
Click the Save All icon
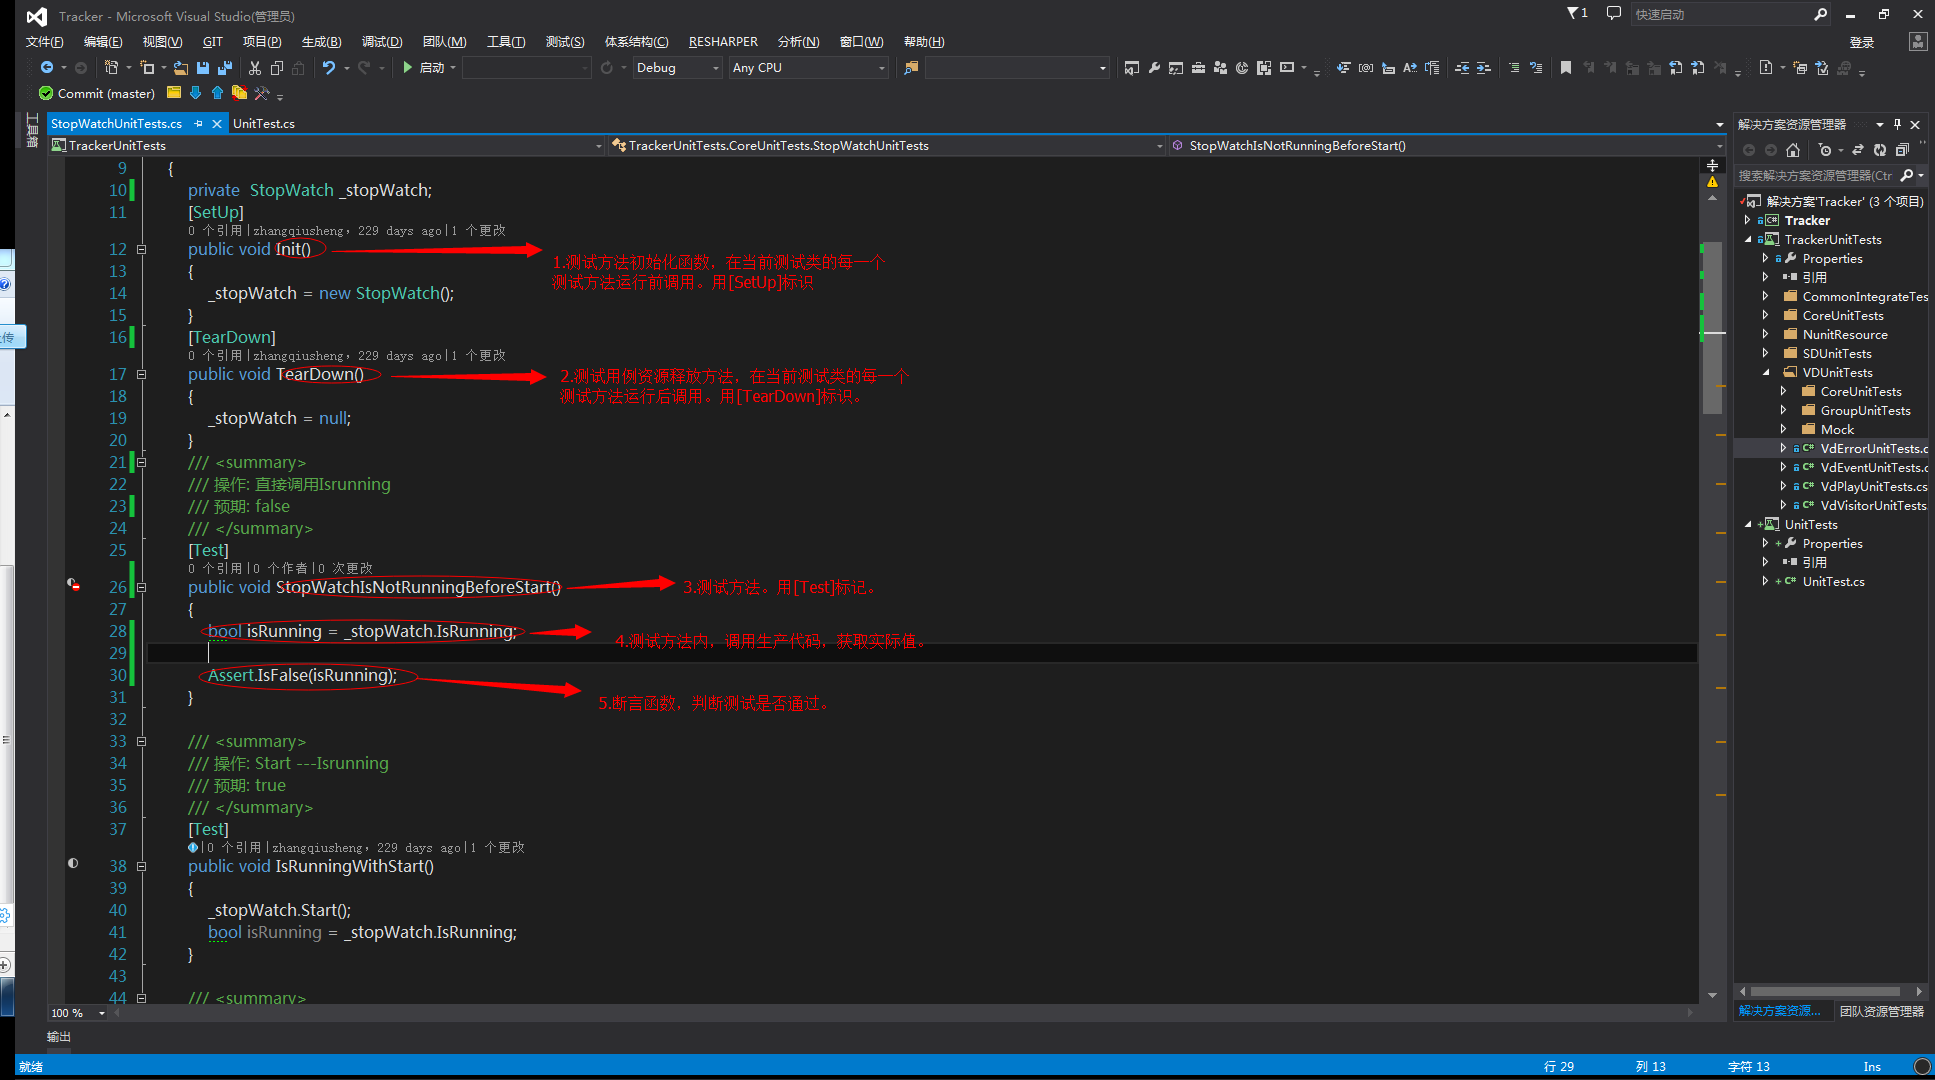[224, 68]
